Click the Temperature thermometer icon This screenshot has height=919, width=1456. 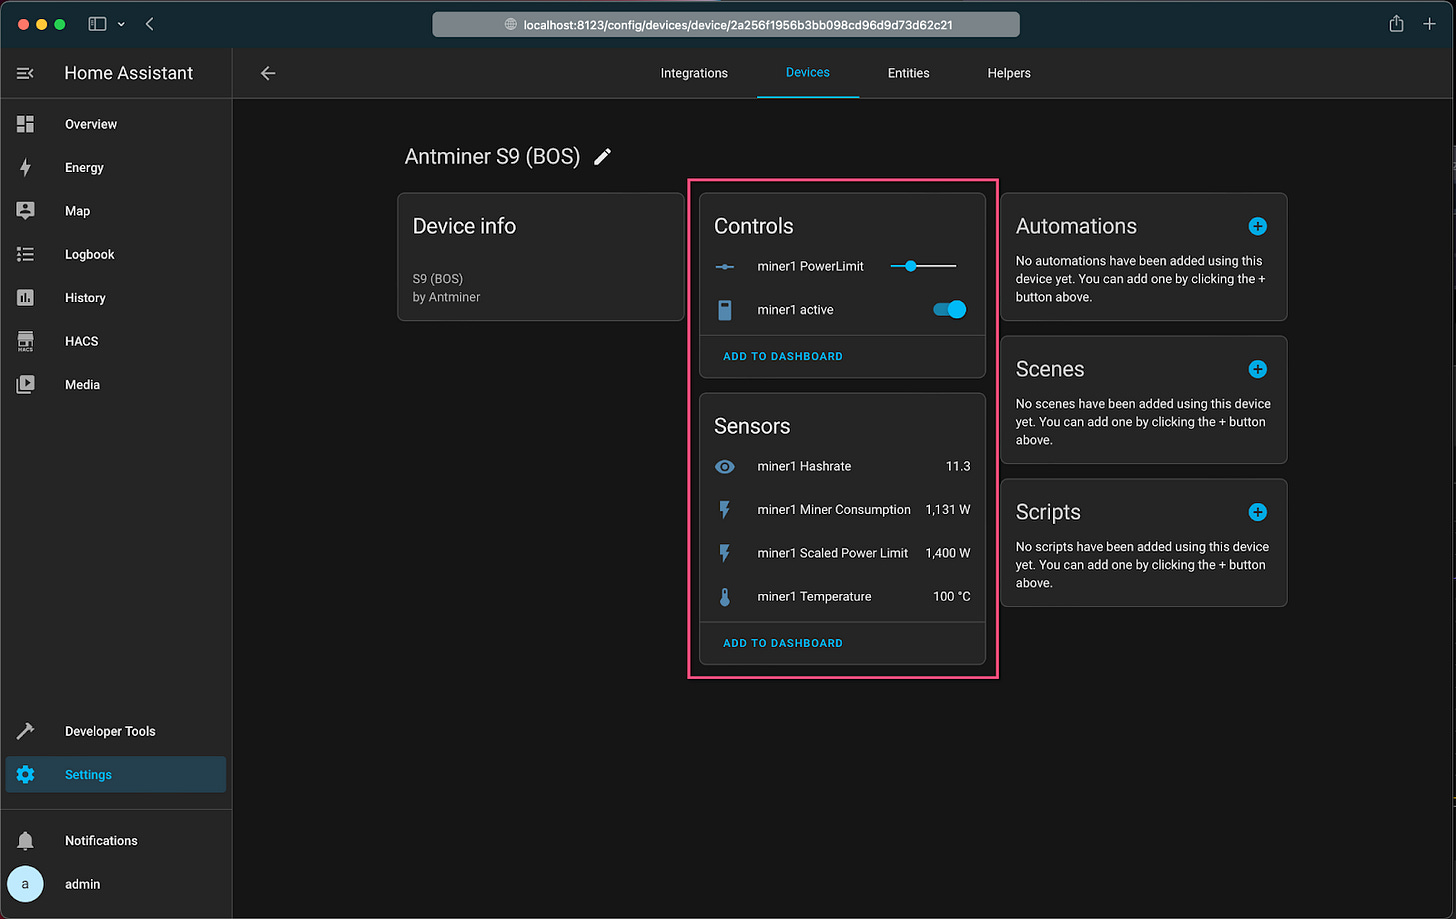click(725, 597)
